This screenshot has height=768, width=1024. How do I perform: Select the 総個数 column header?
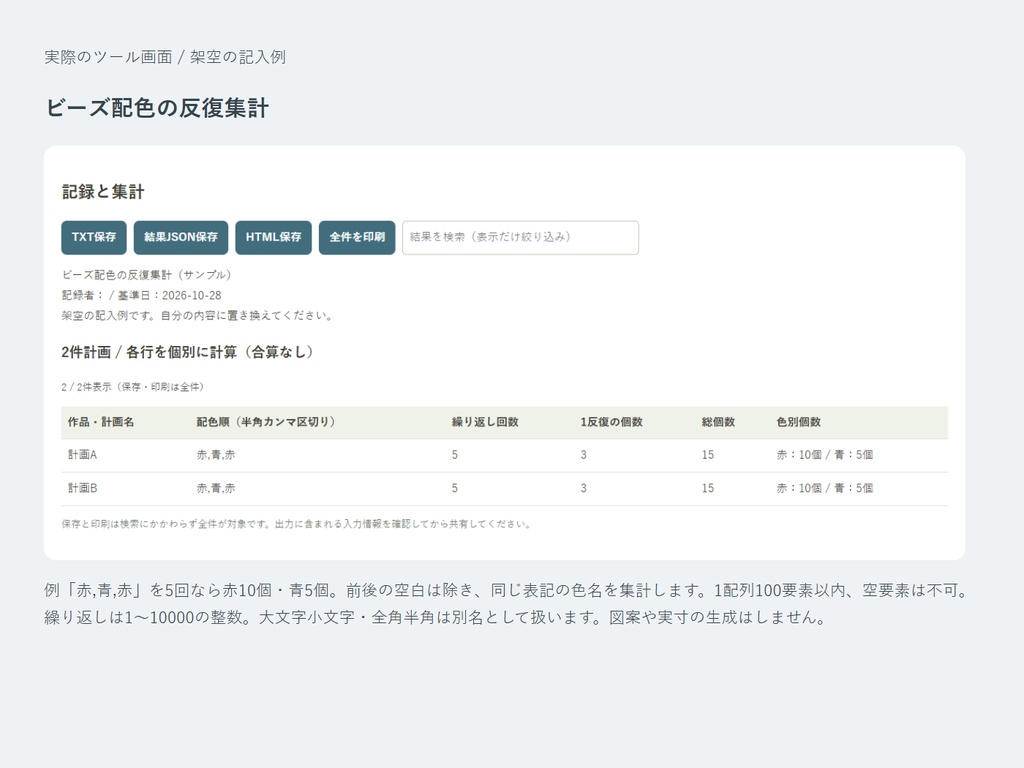click(x=718, y=422)
